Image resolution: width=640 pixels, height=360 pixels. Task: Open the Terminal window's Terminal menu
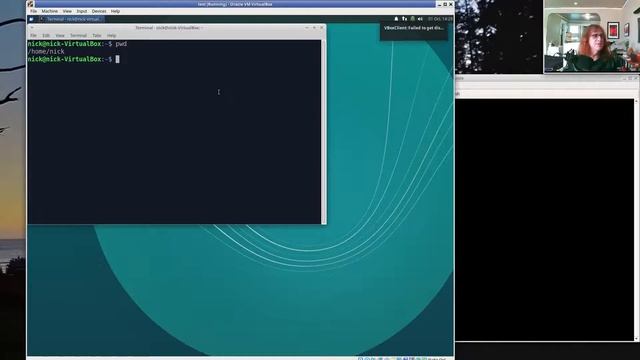pyautogui.click(x=78, y=36)
